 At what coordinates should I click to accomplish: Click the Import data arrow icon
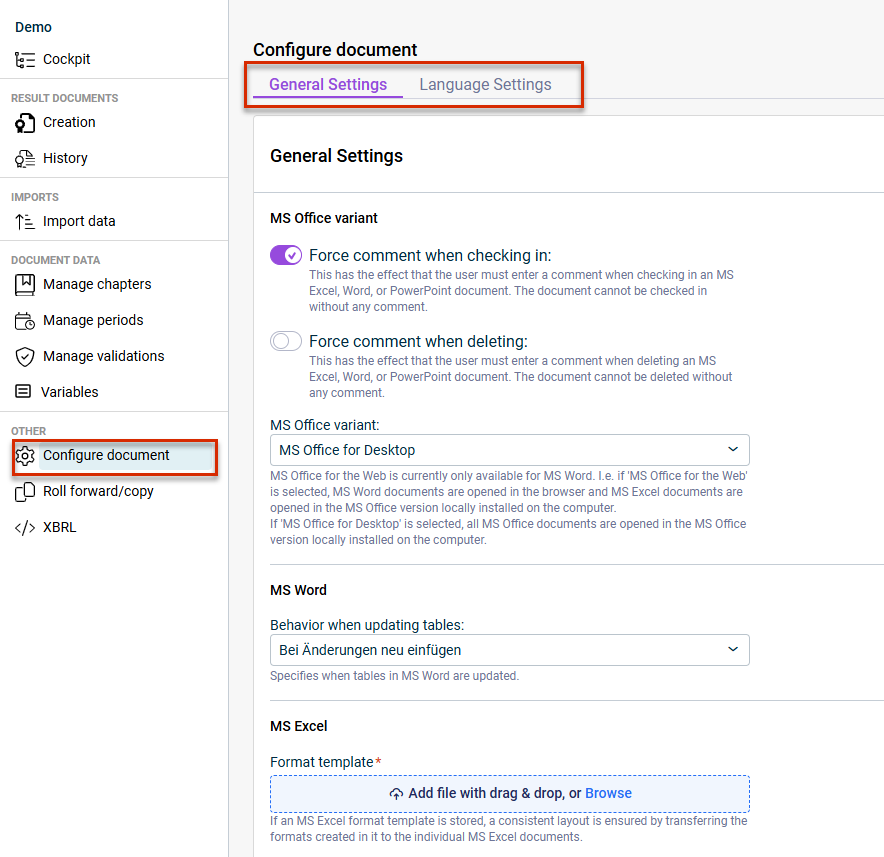pos(24,222)
